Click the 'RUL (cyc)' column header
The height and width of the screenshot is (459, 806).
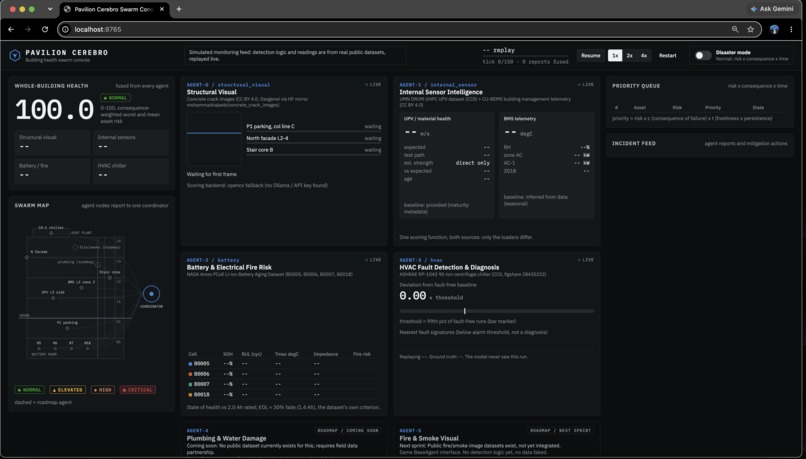click(252, 354)
